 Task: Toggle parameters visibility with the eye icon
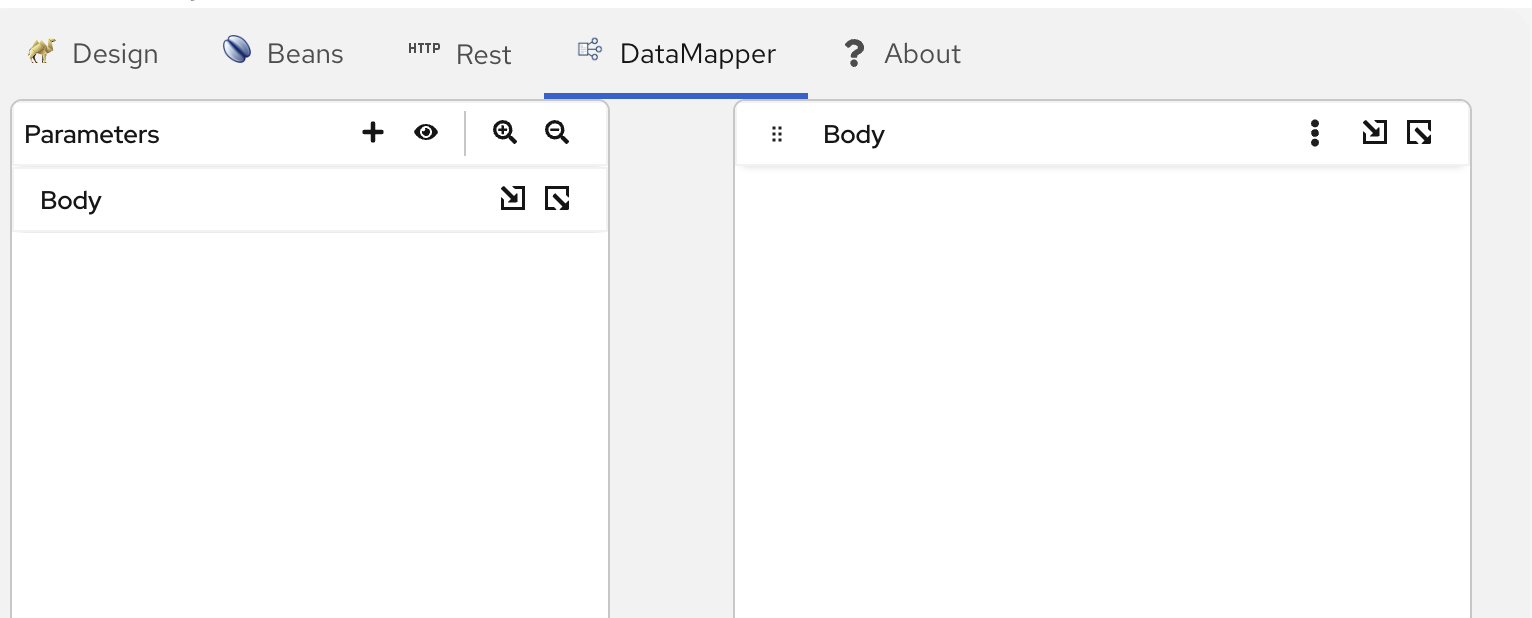(426, 133)
